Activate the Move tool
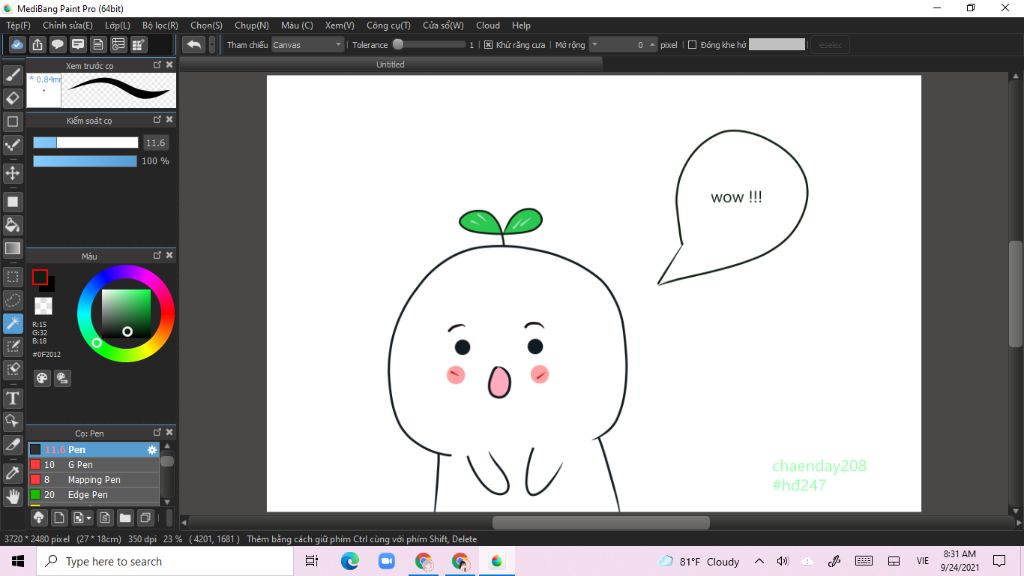Viewport: 1024px width, 576px height. 12,173
